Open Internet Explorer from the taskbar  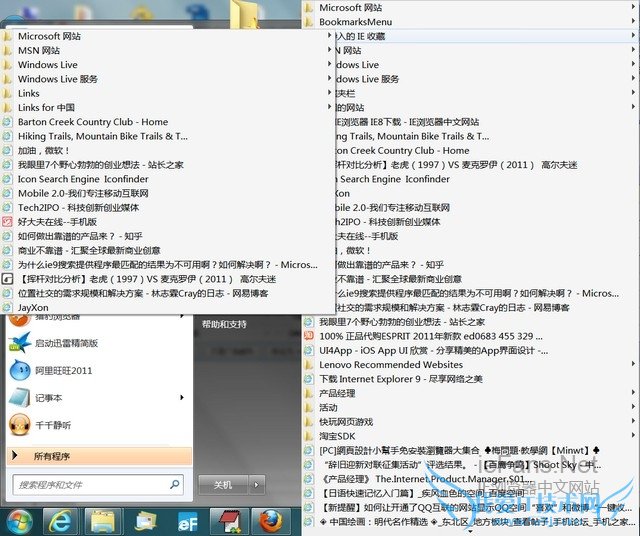click(61, 521)
